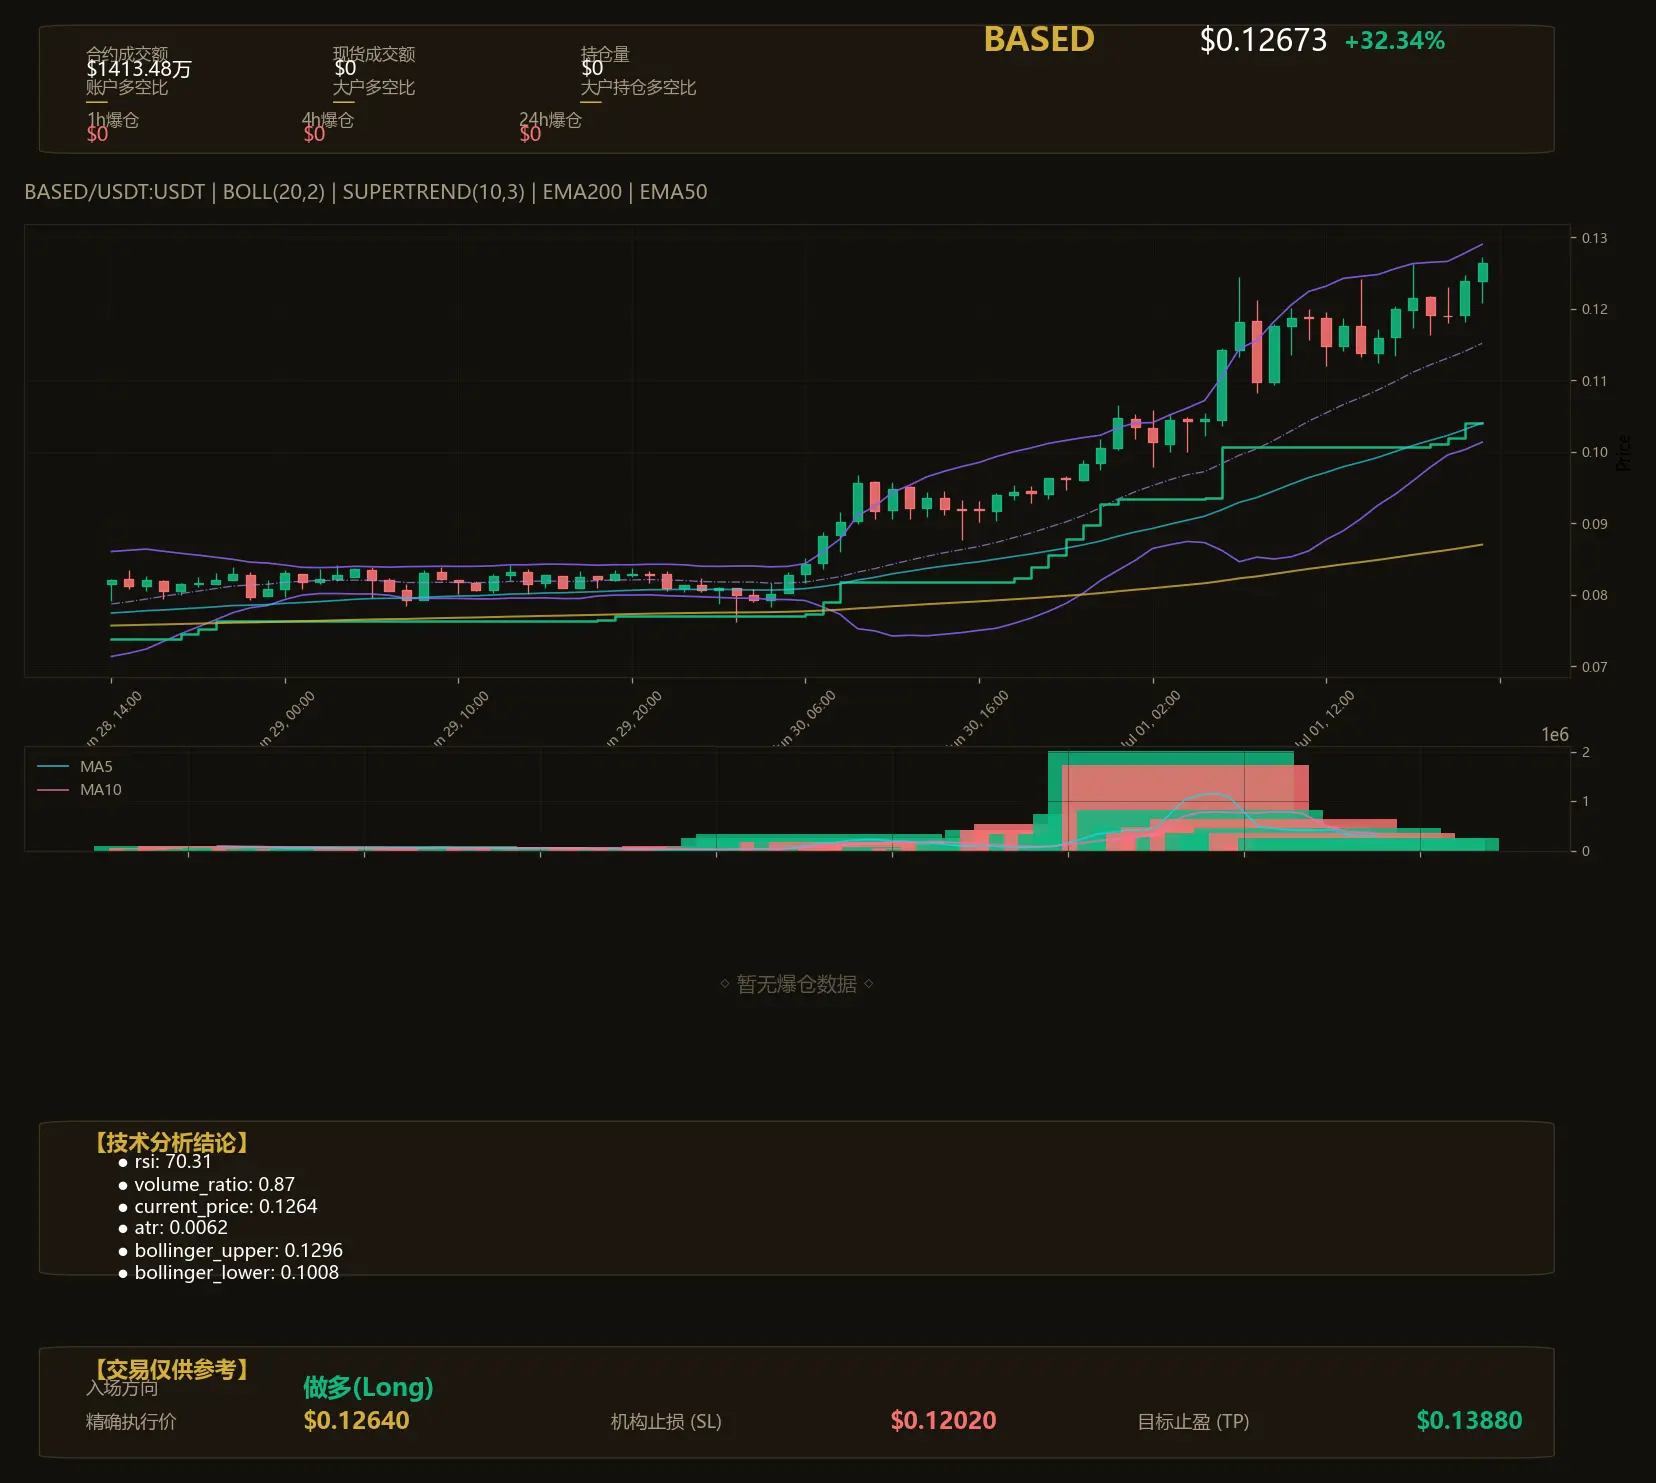Click the Jul 01, 12:00 time label
The image size is (1656, 1483).
[x=1325, y=719]
